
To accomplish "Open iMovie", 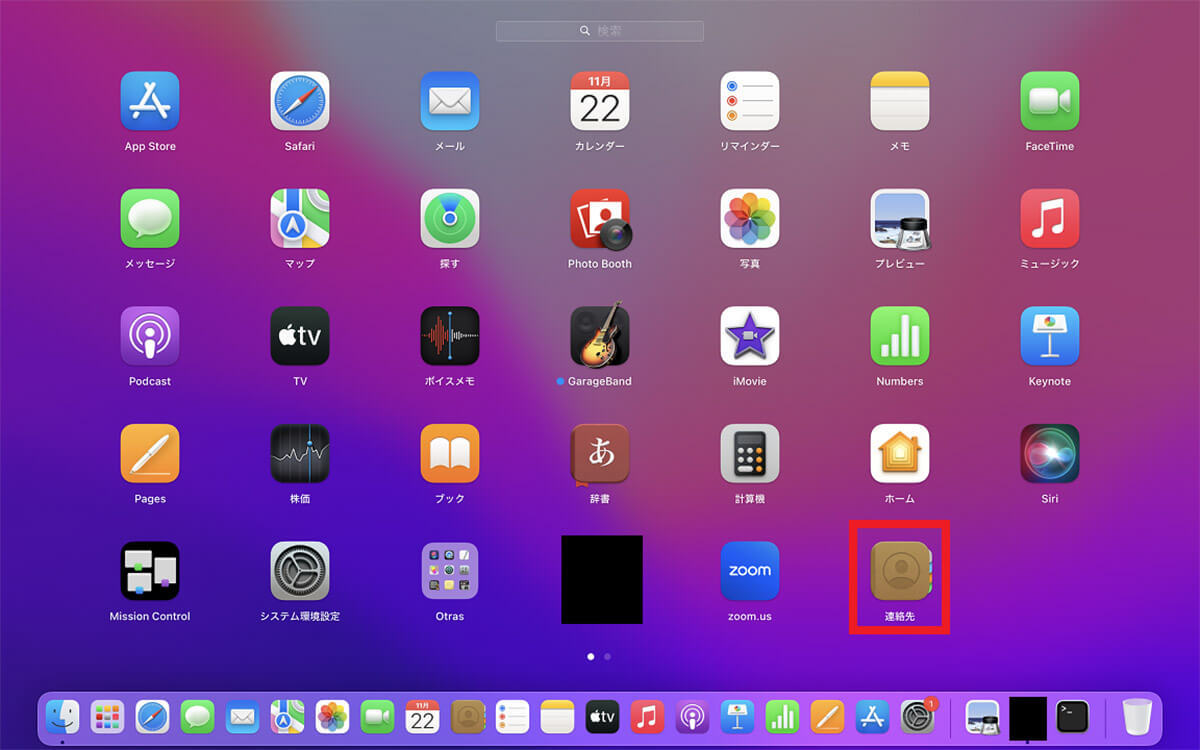I will pyautogui.click(x=750, y=336).
